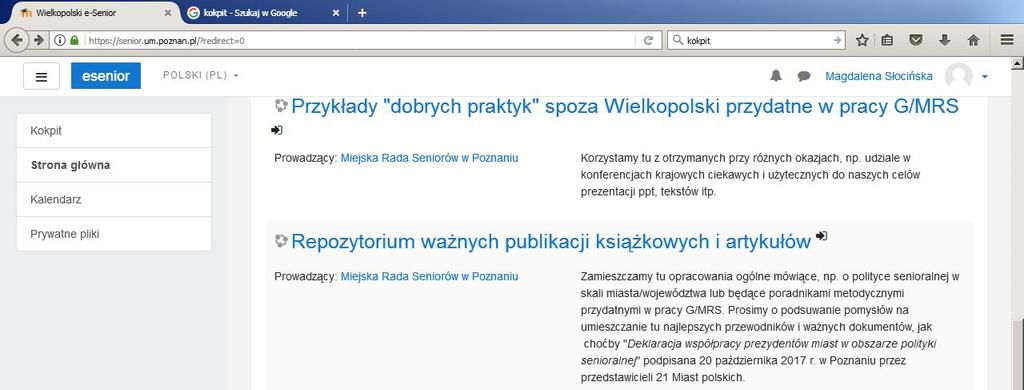Close the Wielkopolski e-Senior tab
The image size is (1024, 390).
(x=168, y=12)
